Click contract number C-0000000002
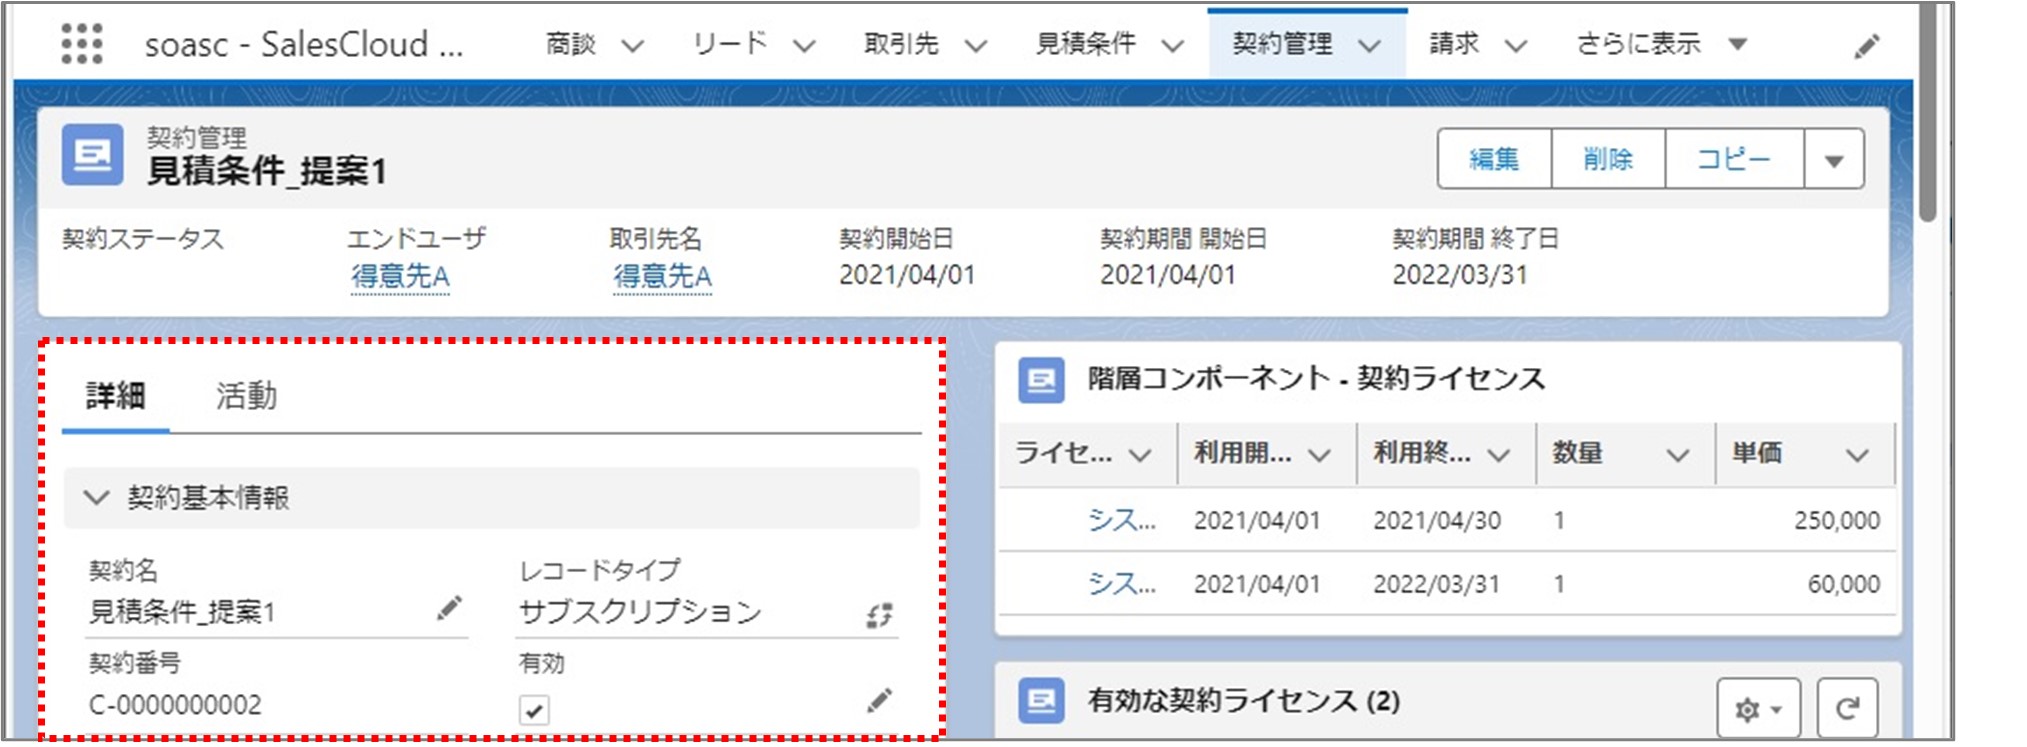 point(175,705)
